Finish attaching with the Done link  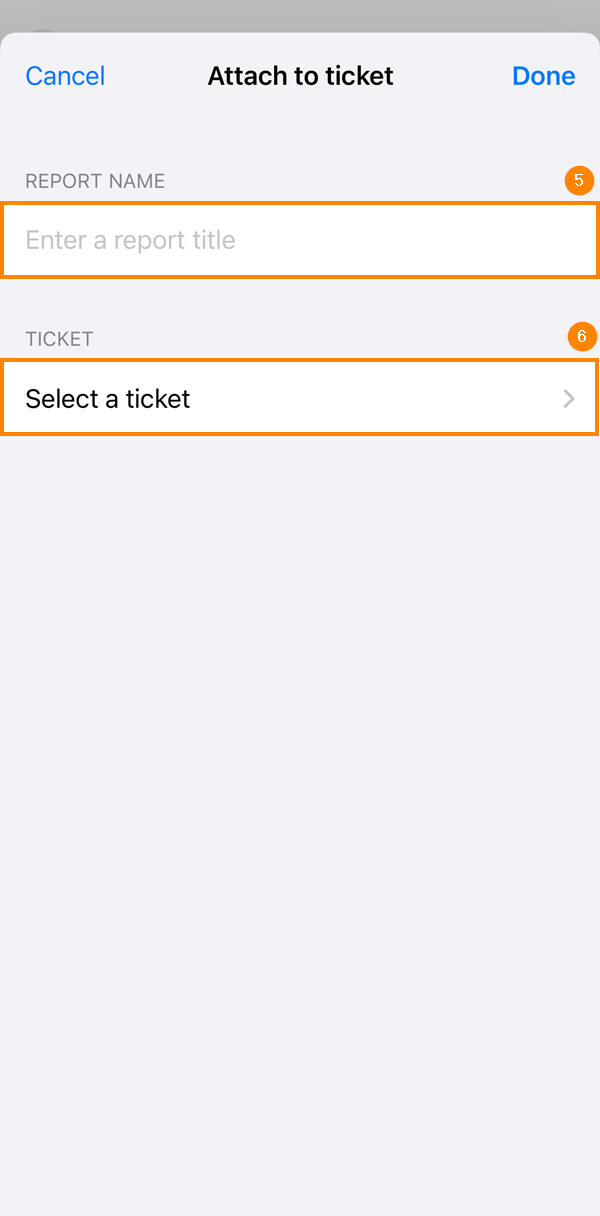[543, 76]
